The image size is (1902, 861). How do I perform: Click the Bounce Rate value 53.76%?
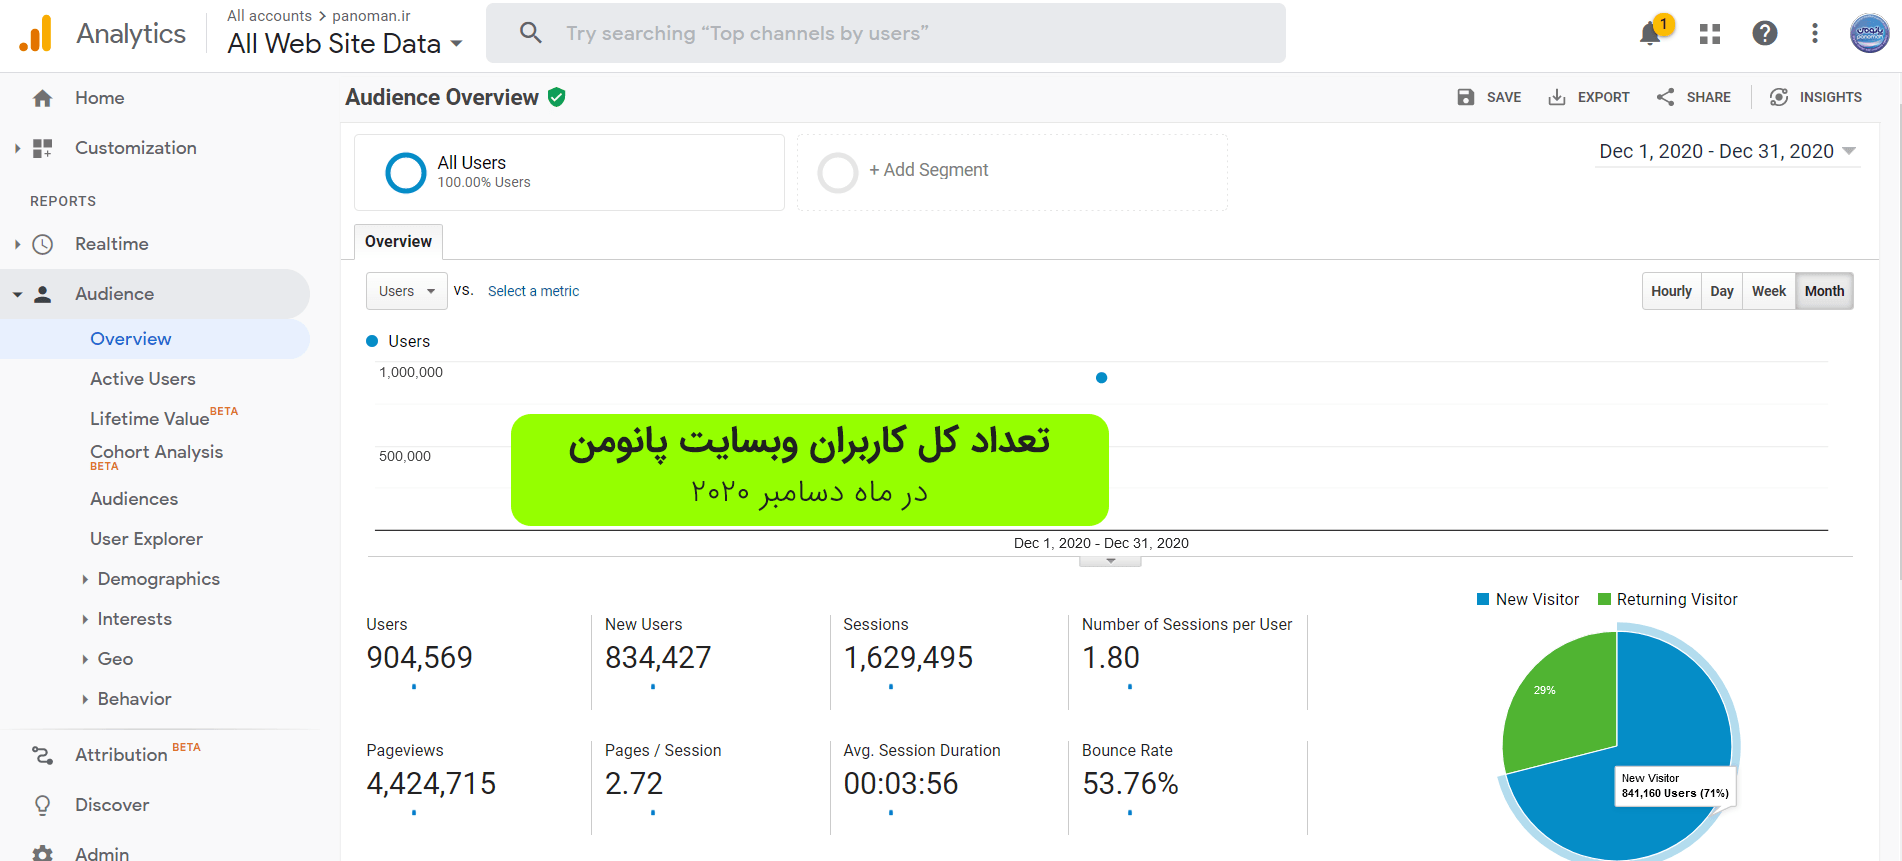pyautogui.click(x=1130, y=784)
